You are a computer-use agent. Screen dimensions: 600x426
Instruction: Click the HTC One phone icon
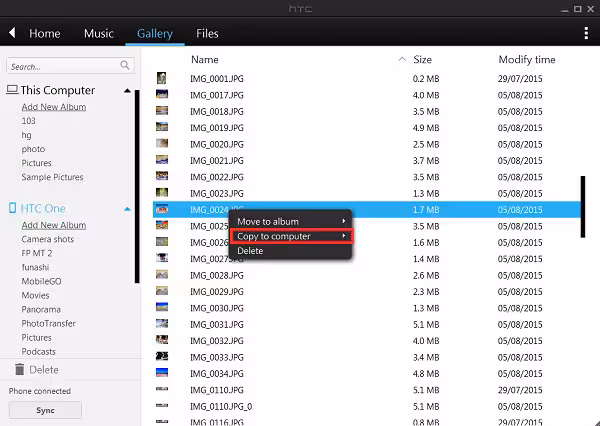pos(12,208)
